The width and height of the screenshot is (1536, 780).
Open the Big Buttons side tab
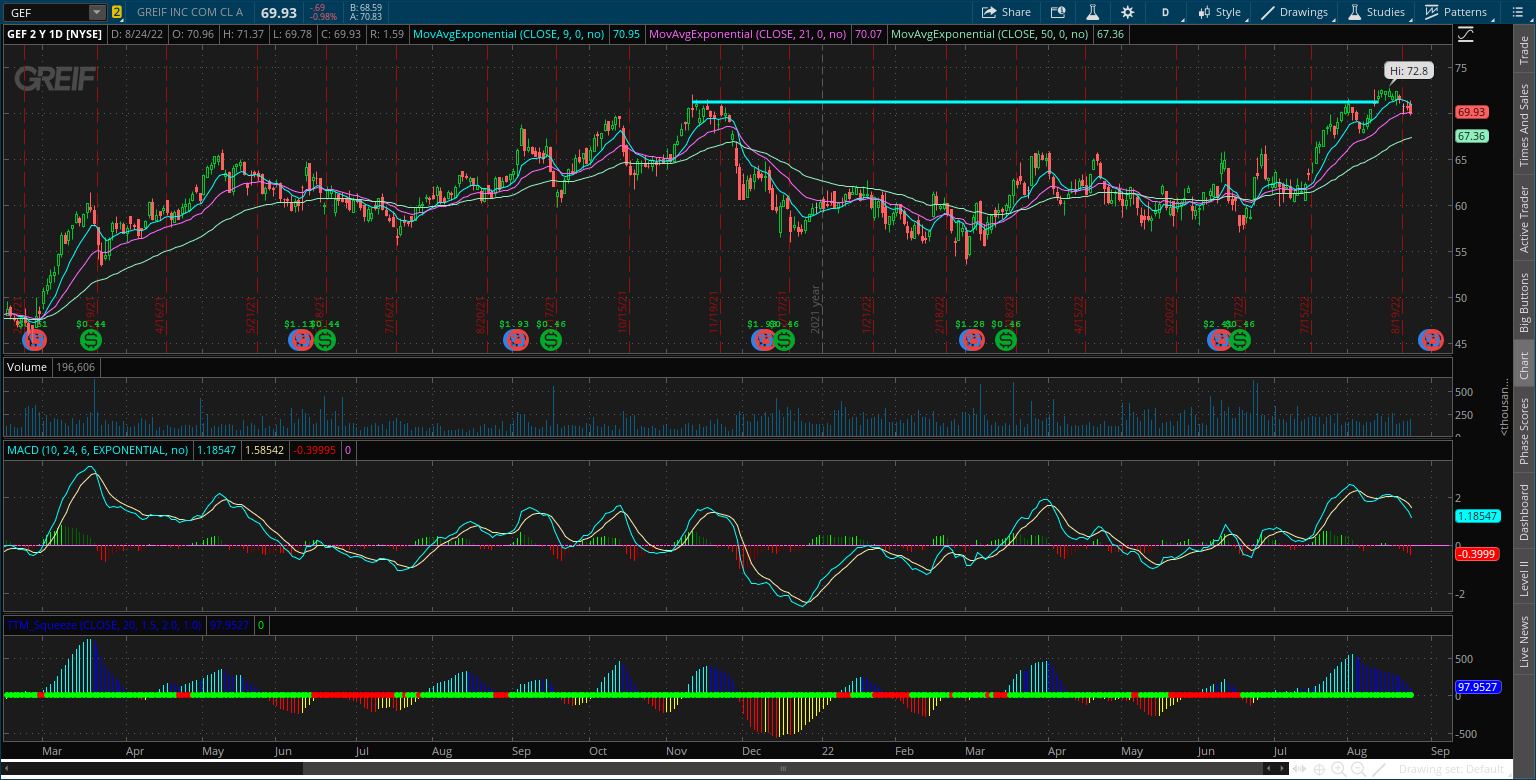coord(1524,302)
